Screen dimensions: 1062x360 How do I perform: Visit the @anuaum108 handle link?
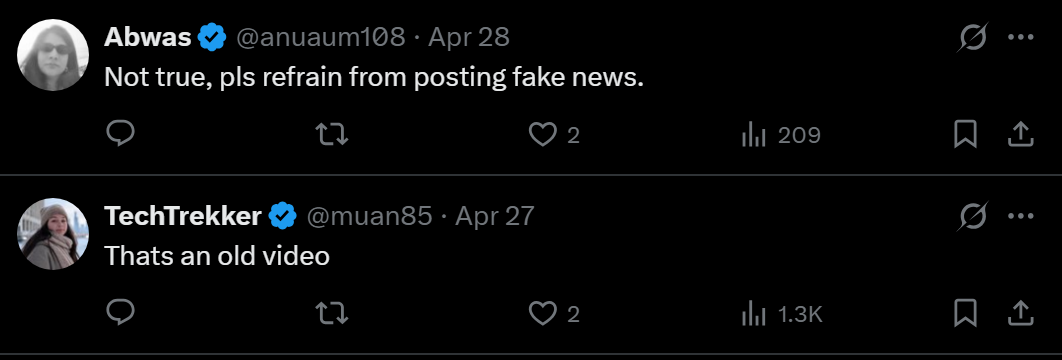click(x=320, y=37)
